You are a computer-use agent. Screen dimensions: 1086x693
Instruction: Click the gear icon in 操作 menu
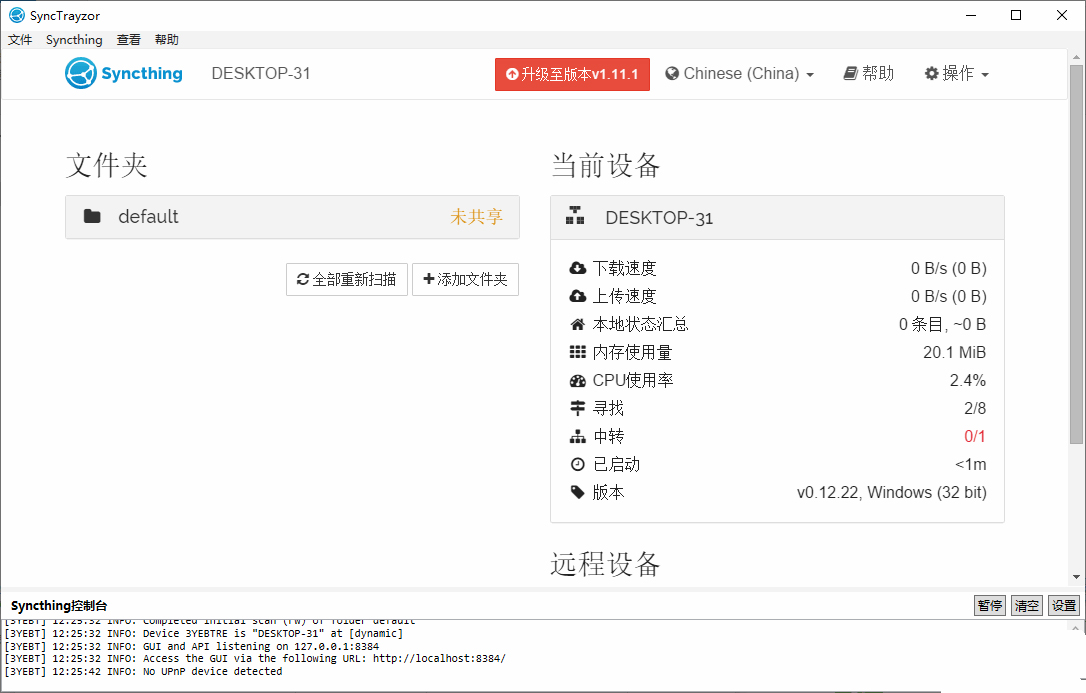[932, 73]
